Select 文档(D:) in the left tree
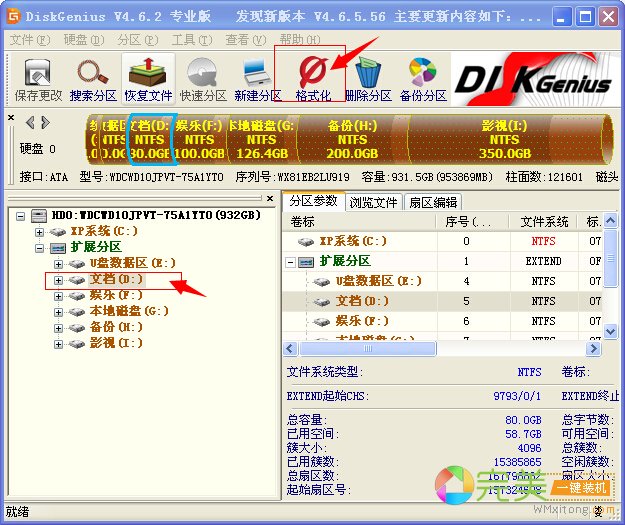Viewport: 625px width, 525px height. 116,279
